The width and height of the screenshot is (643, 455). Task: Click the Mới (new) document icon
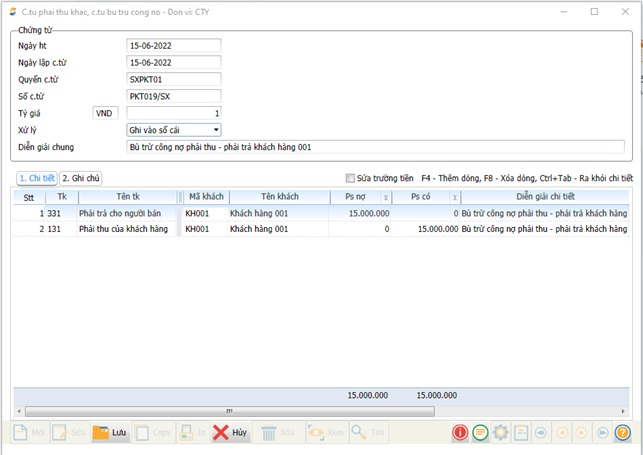click(x=30, y=433)
